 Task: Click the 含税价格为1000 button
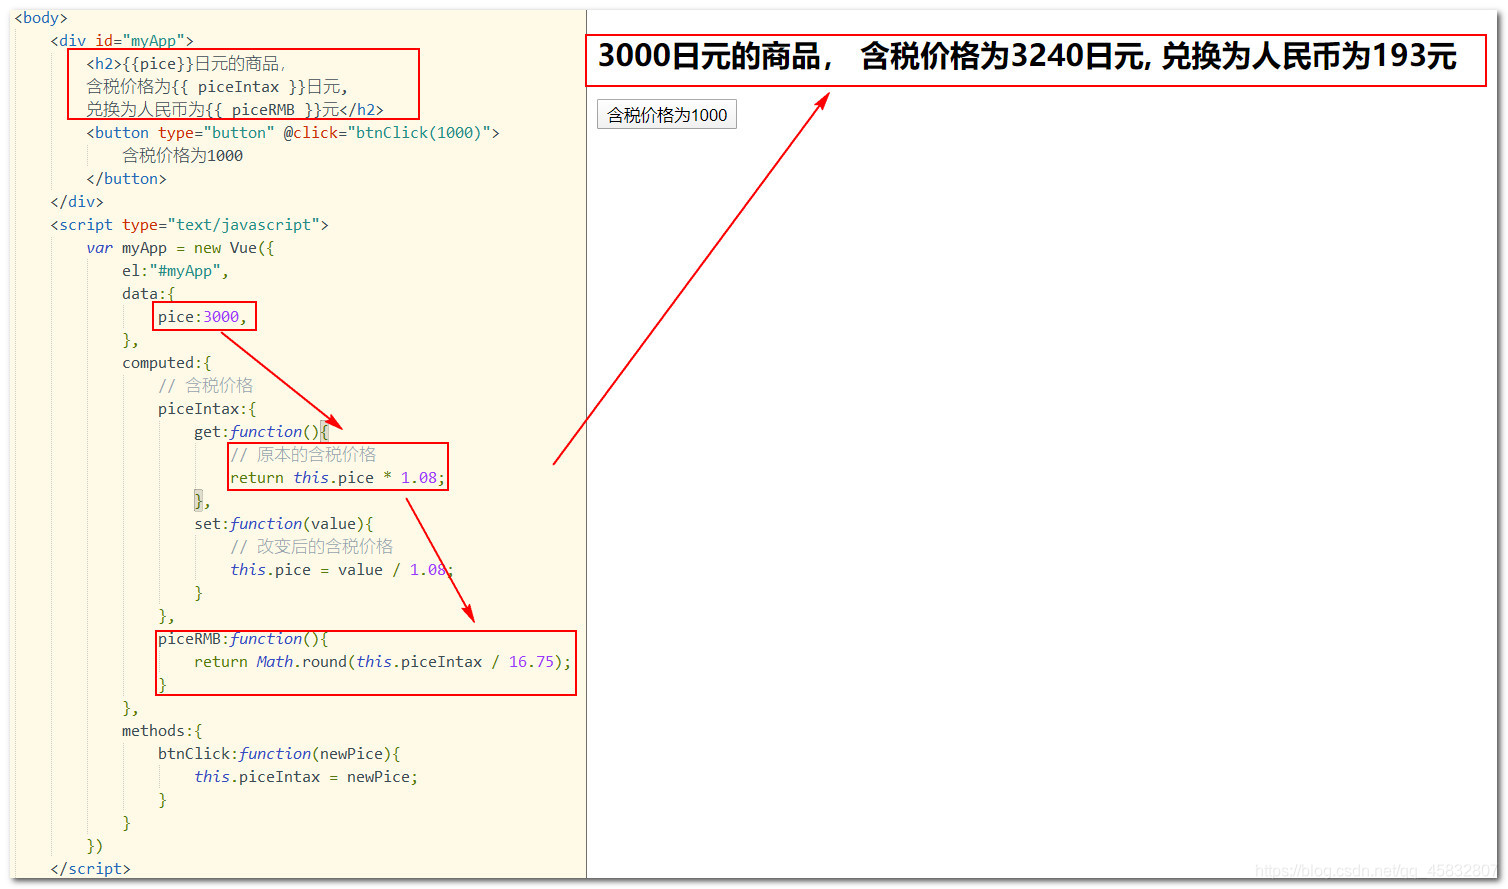(667, 115)
